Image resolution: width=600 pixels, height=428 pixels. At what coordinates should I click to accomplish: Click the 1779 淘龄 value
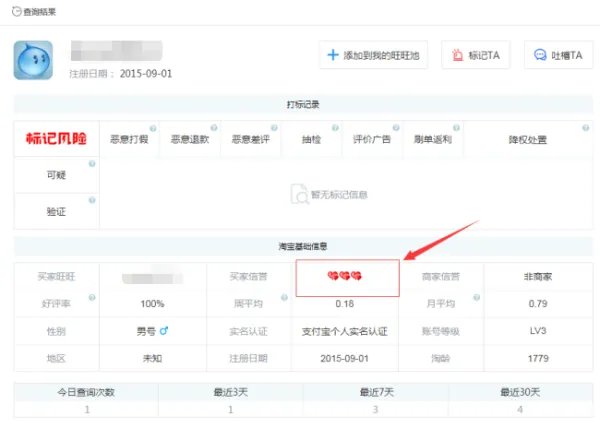pos(538,358)
